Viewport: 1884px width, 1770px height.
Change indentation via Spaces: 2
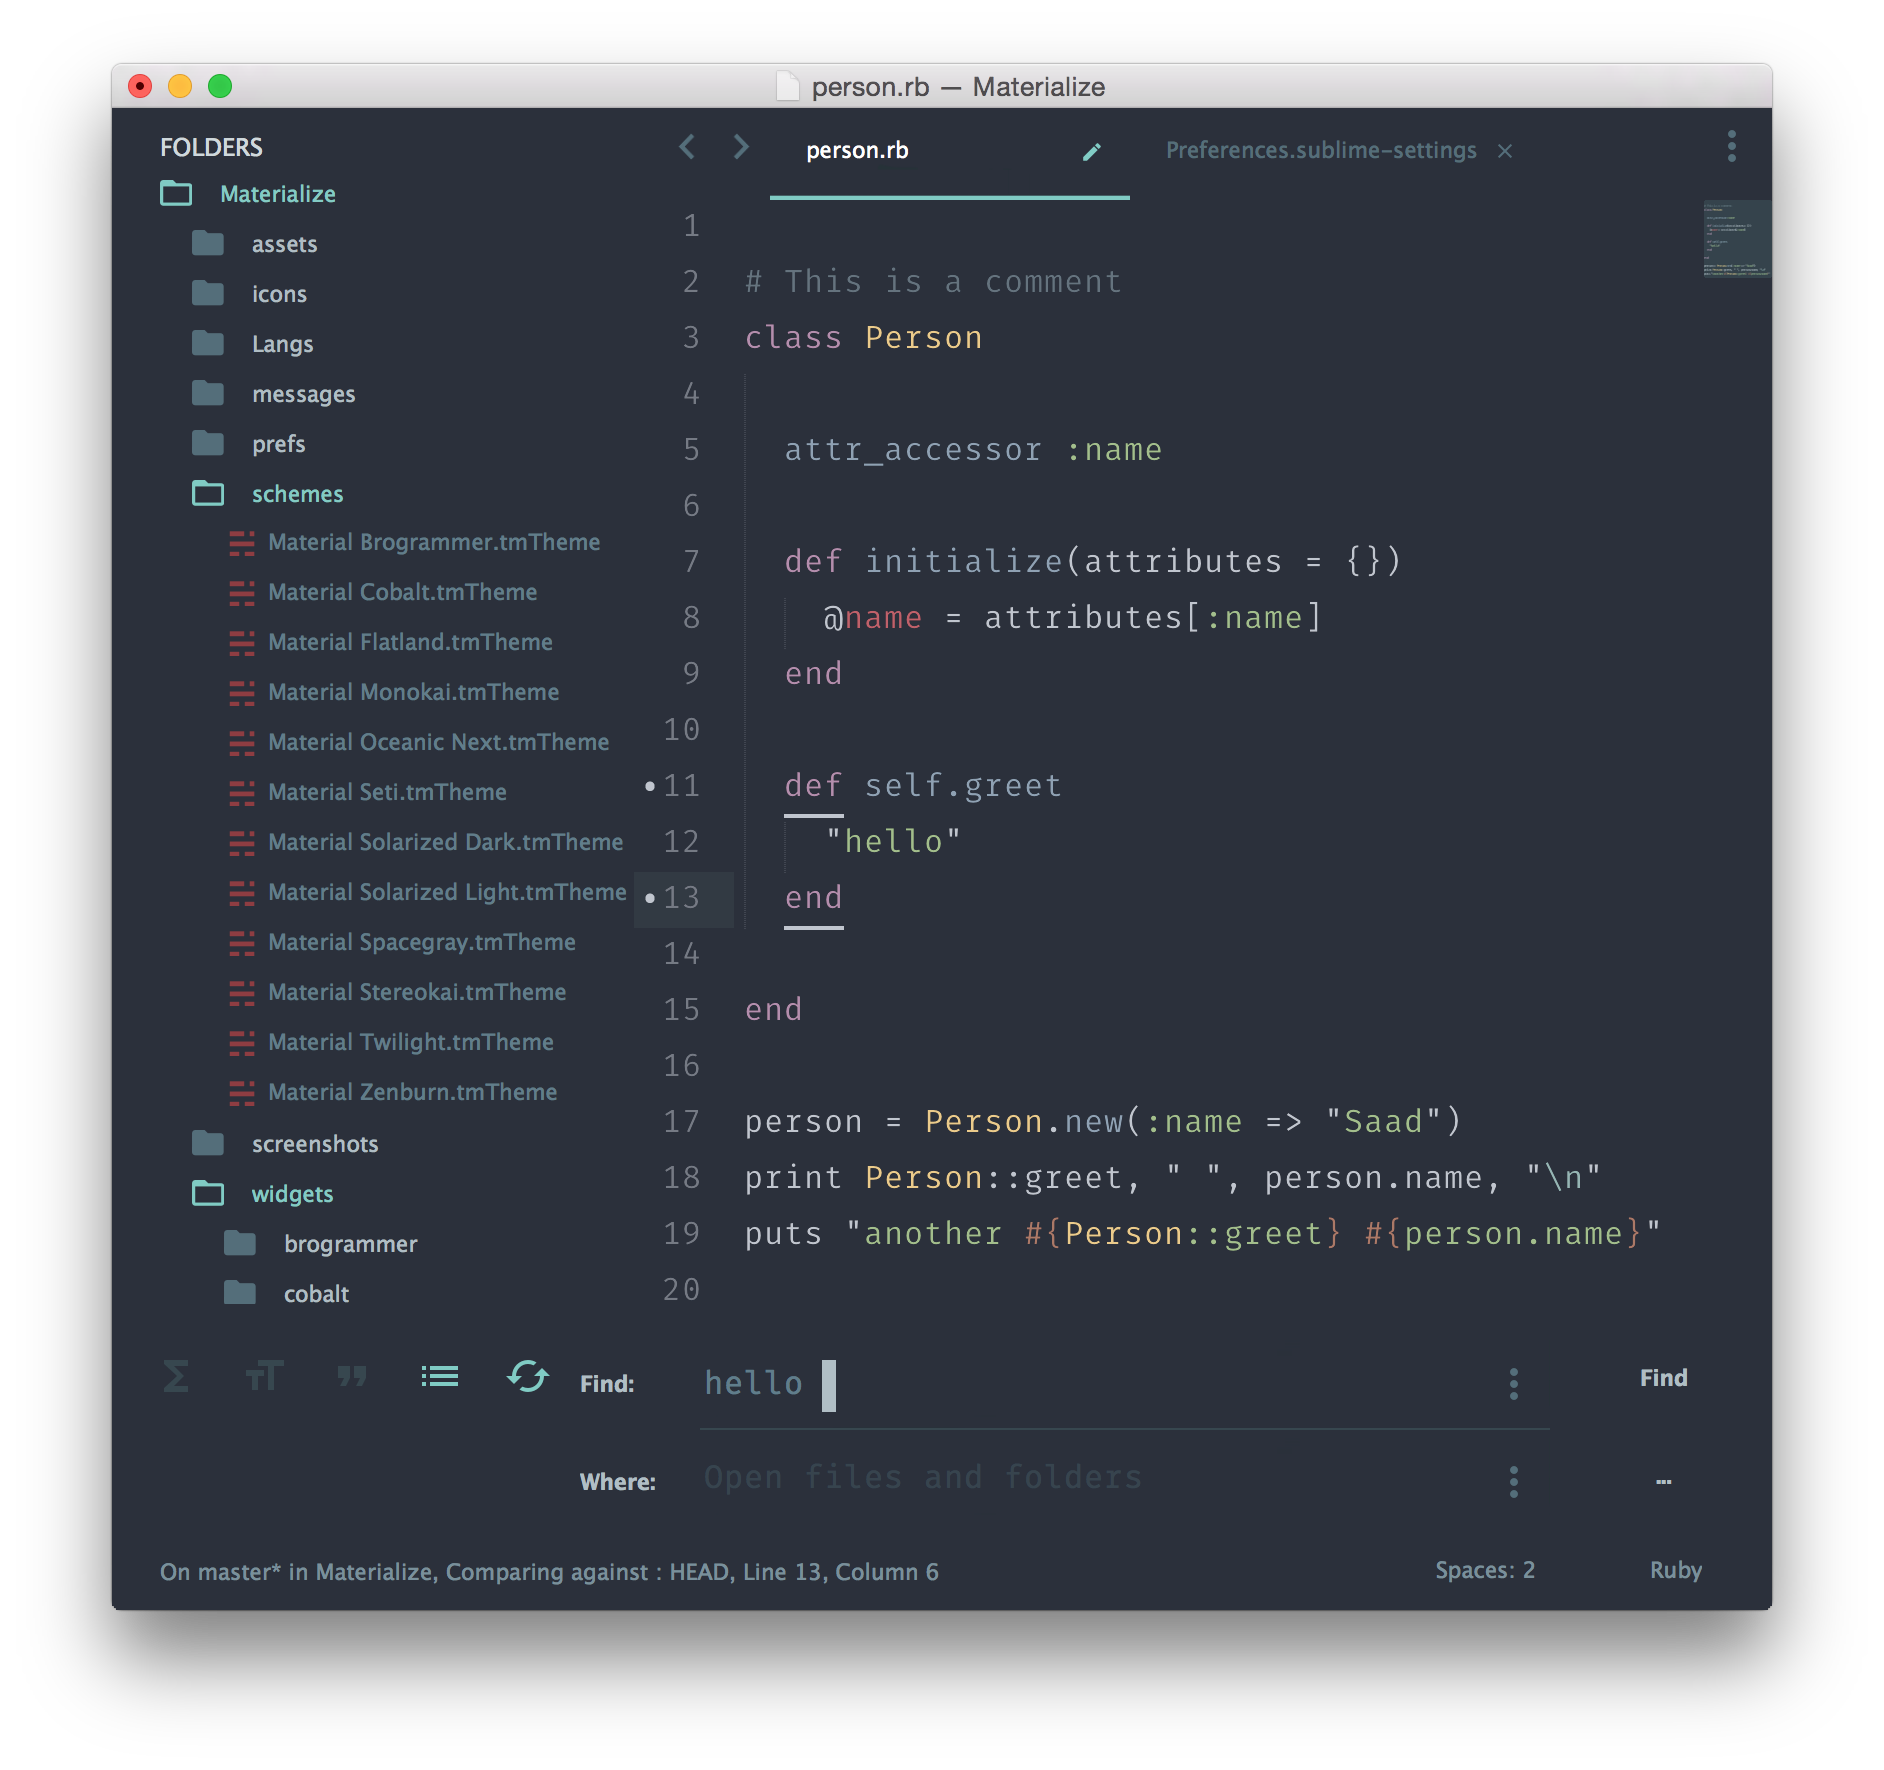1485,1570
